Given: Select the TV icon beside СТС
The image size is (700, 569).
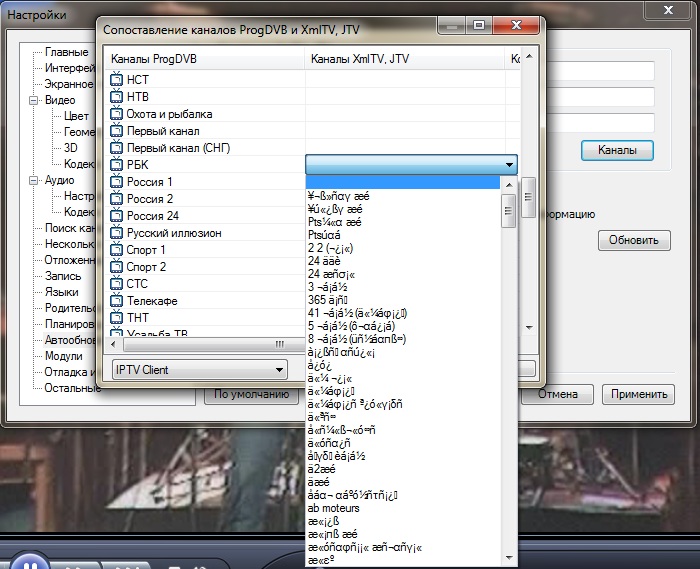Looking at the screenshot, I should click(x=116, y=284).
